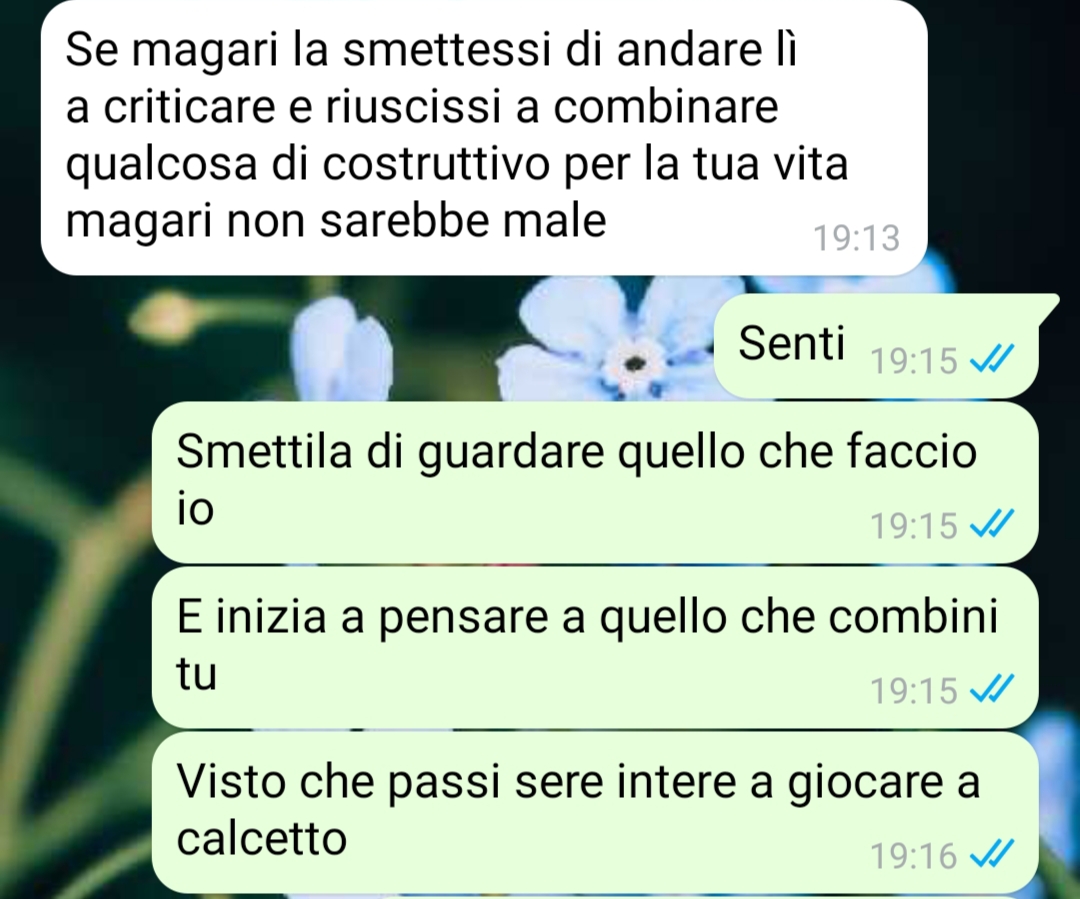This screenshot has width=1080, height=899.
Task: Tap the word 'calcetto' in last message
Action: pyautogui.click(x=262, y=838)
